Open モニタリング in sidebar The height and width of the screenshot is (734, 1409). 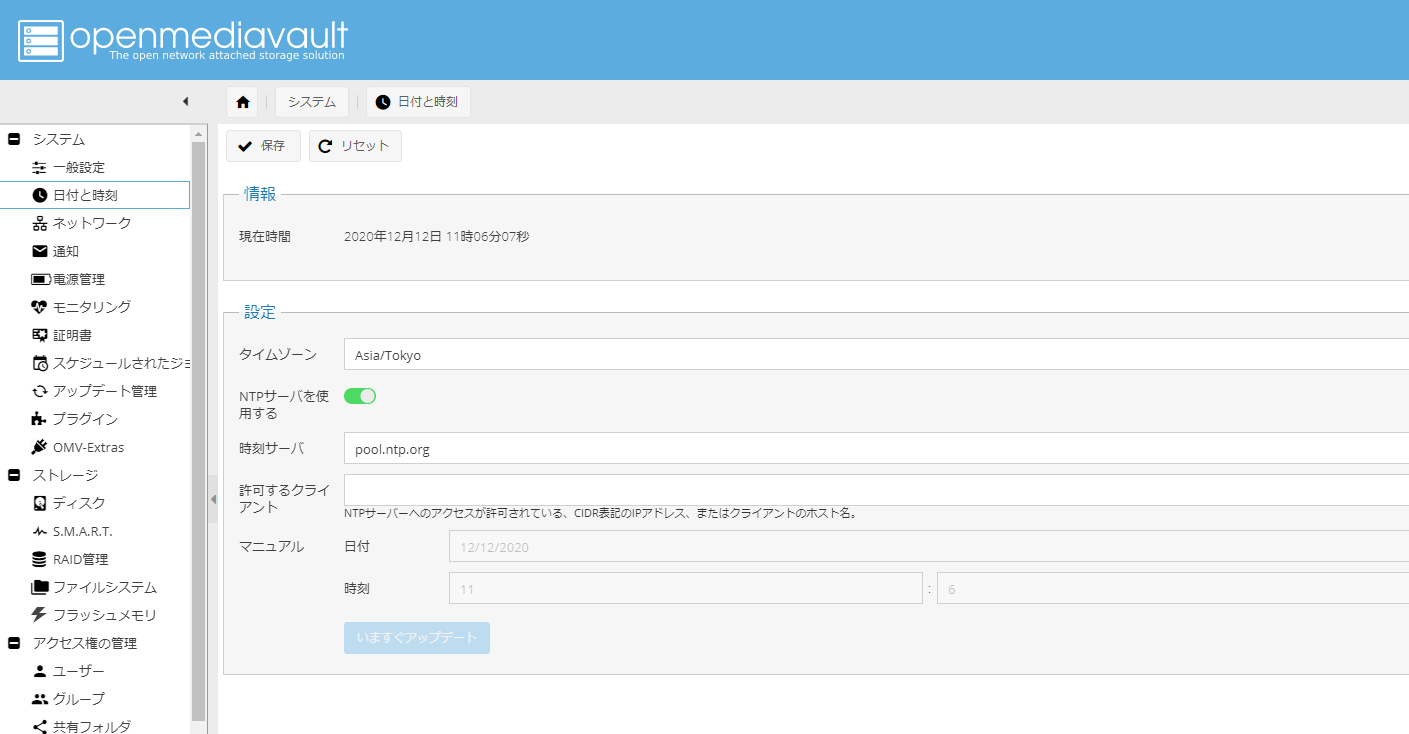[92, 307]
